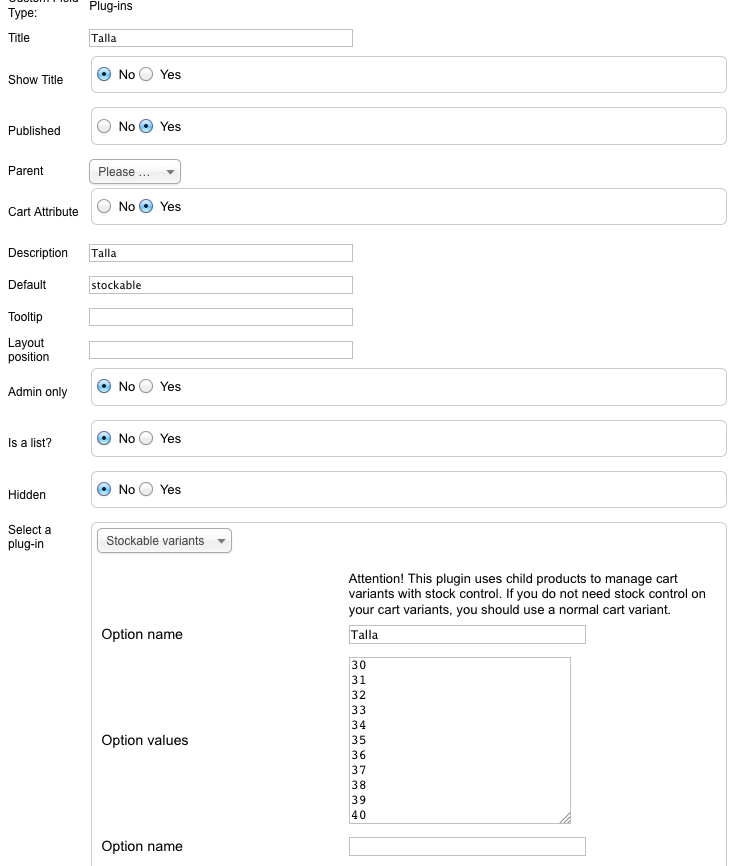Viewport: 735px width, 866px height.
Task: Open the Stockable variants plug-in dropdown
Action: tap(165, 541)
